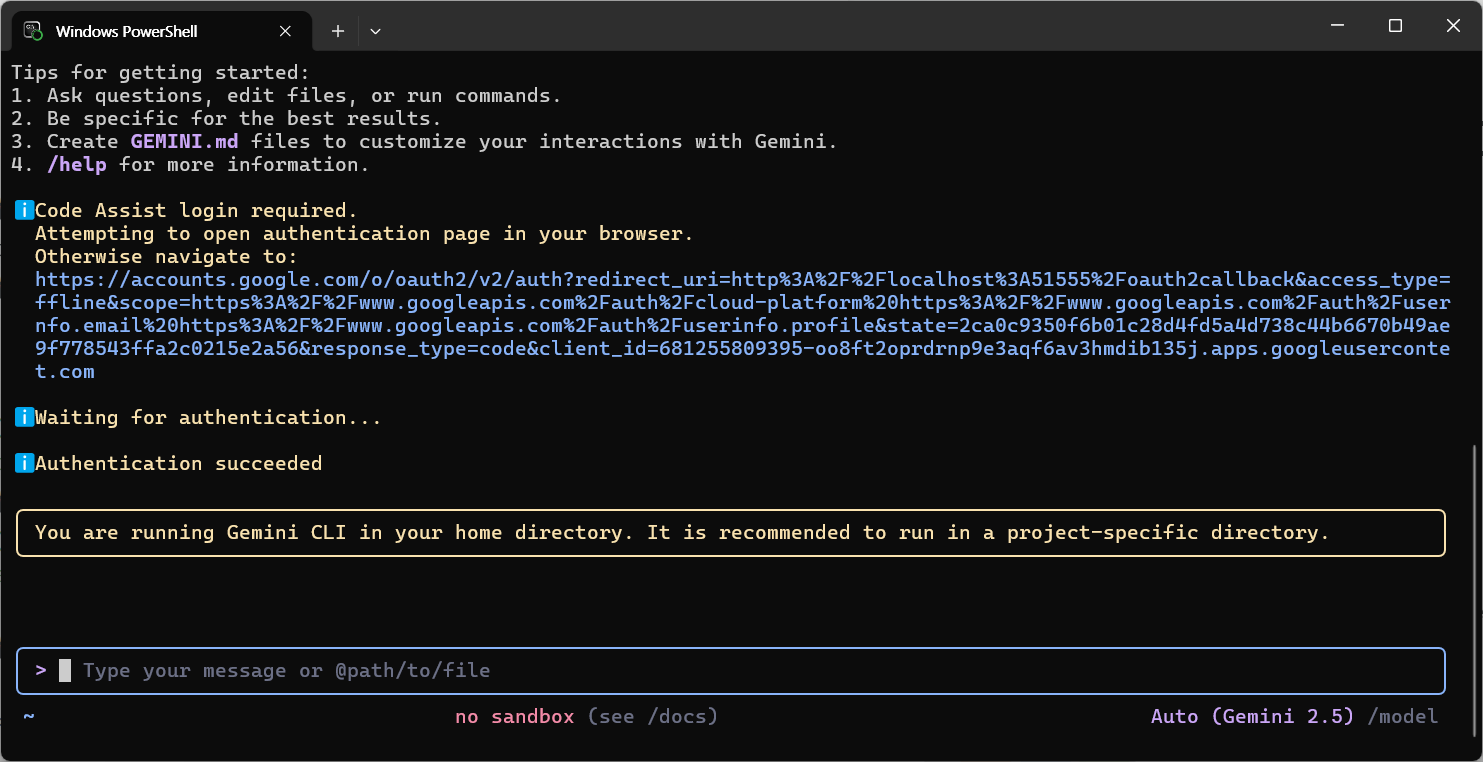Click the no sandbox status indicator
The width and height of the screenshot is (1483, 762).
pyautogui.click(x=514, y=717)
